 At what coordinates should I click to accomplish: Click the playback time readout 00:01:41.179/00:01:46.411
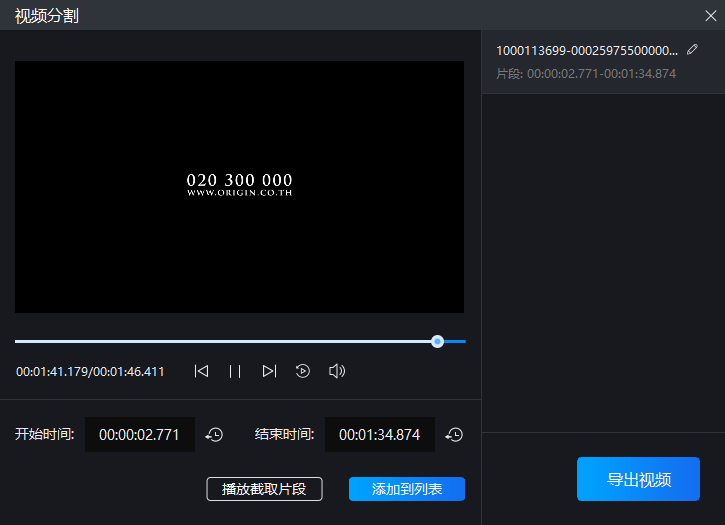tap(90, 371)
